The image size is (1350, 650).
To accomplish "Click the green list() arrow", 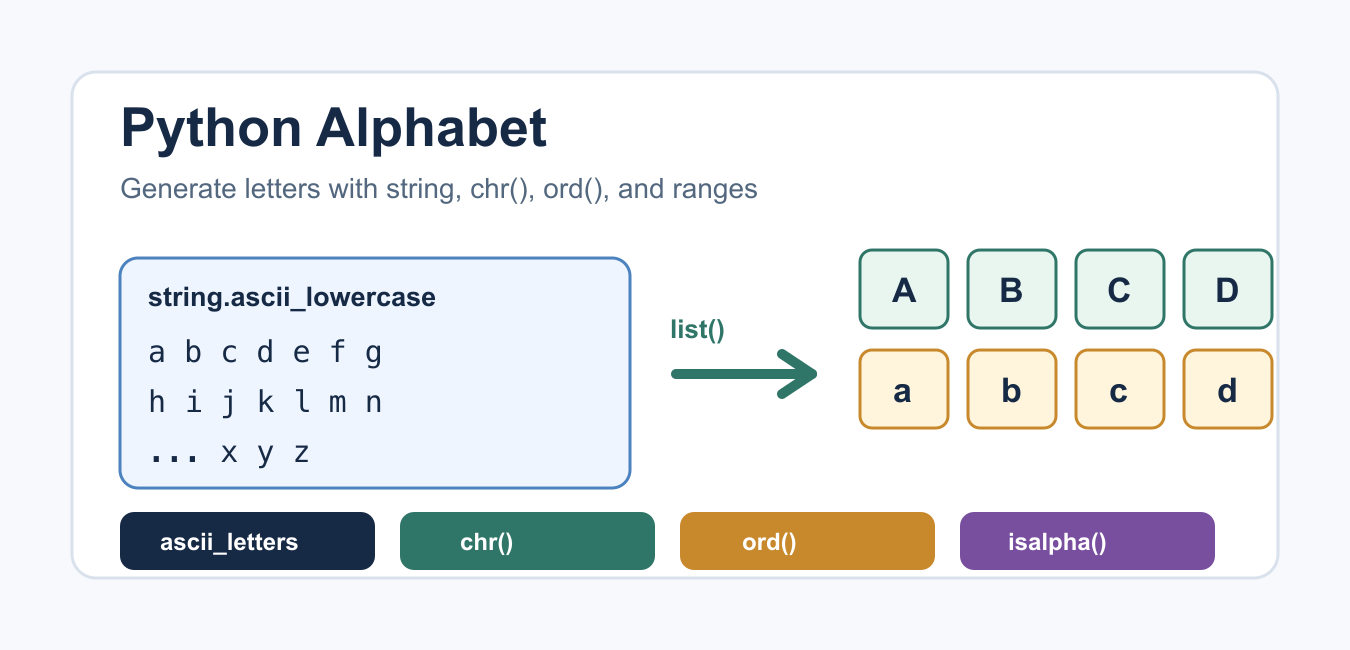I will point(745,374).
